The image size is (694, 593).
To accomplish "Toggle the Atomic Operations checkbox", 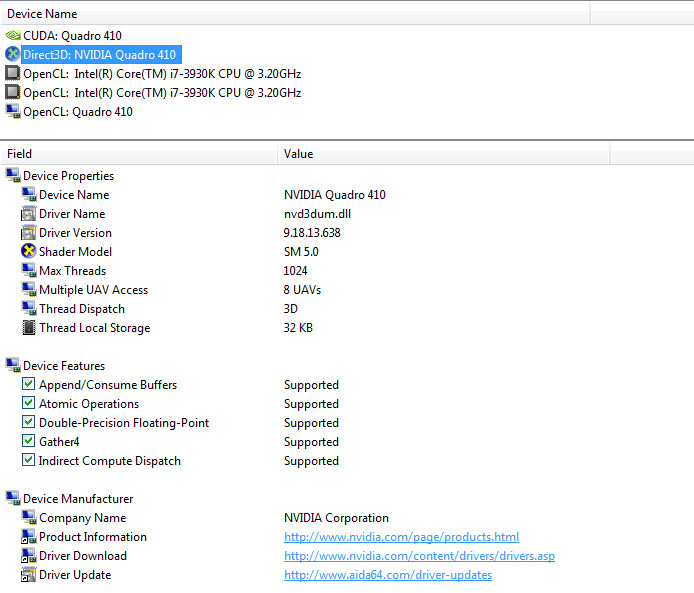I will tap(28, 402).
